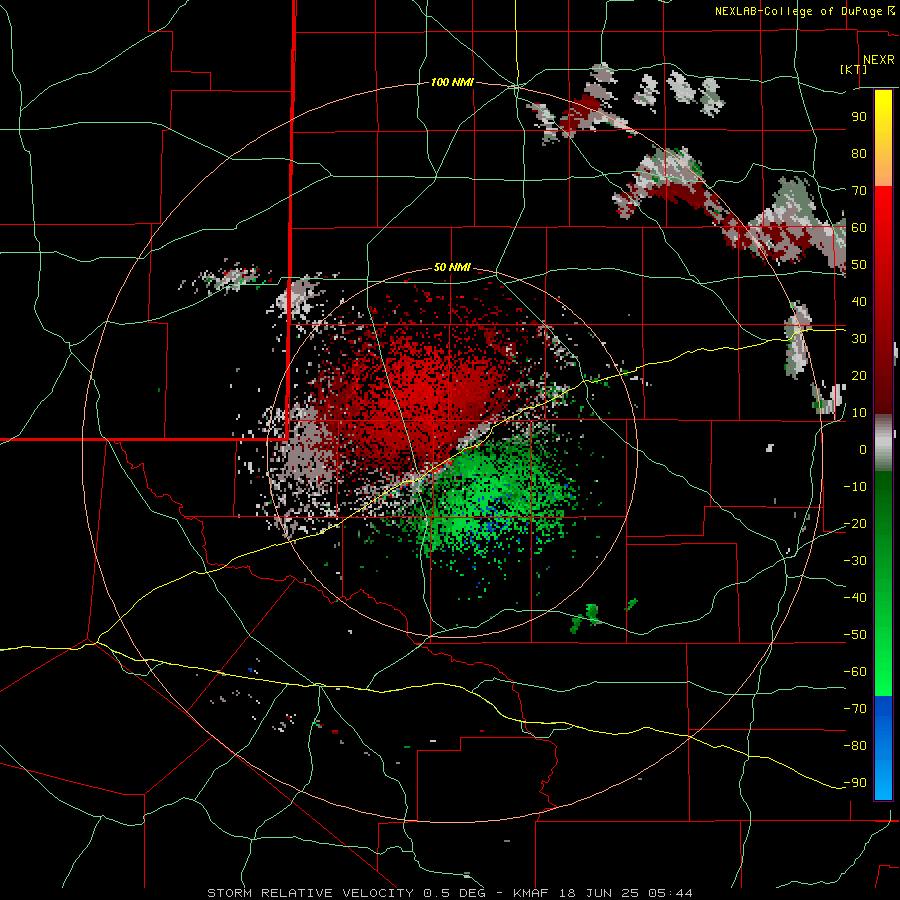
Task: Click the -30 value on velocity scale
Action: click(x=855, y=561)
